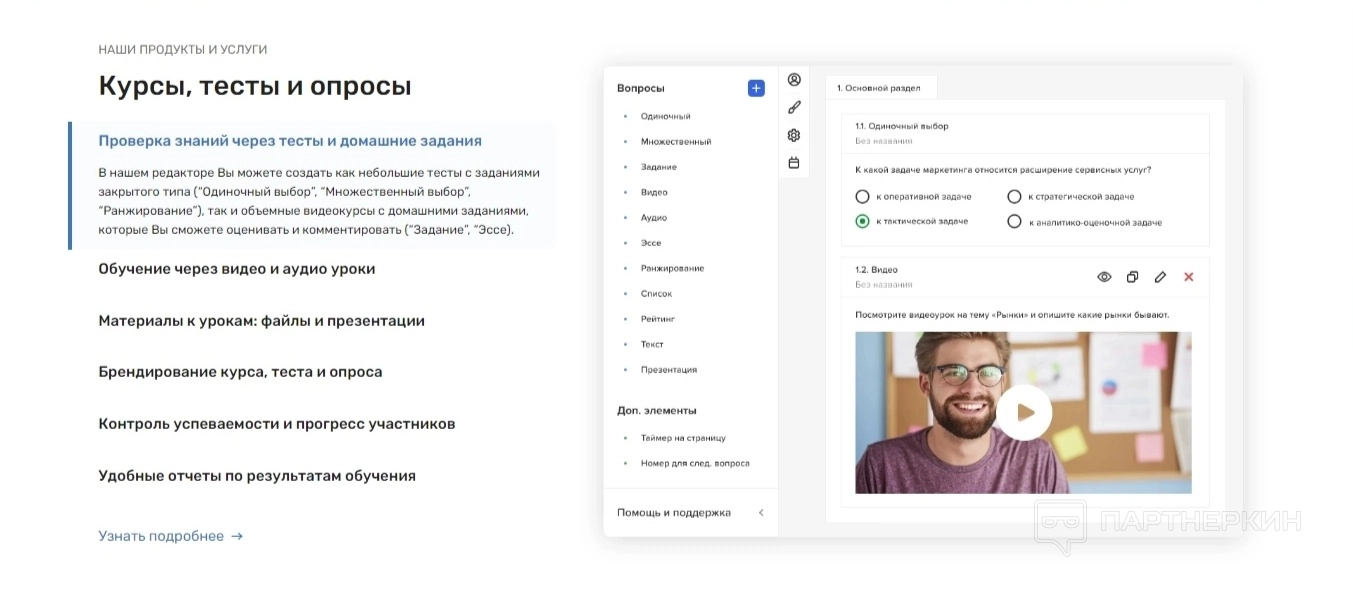
Task: Open "Помощь и поддержка"
Action: tap(674, 513)
